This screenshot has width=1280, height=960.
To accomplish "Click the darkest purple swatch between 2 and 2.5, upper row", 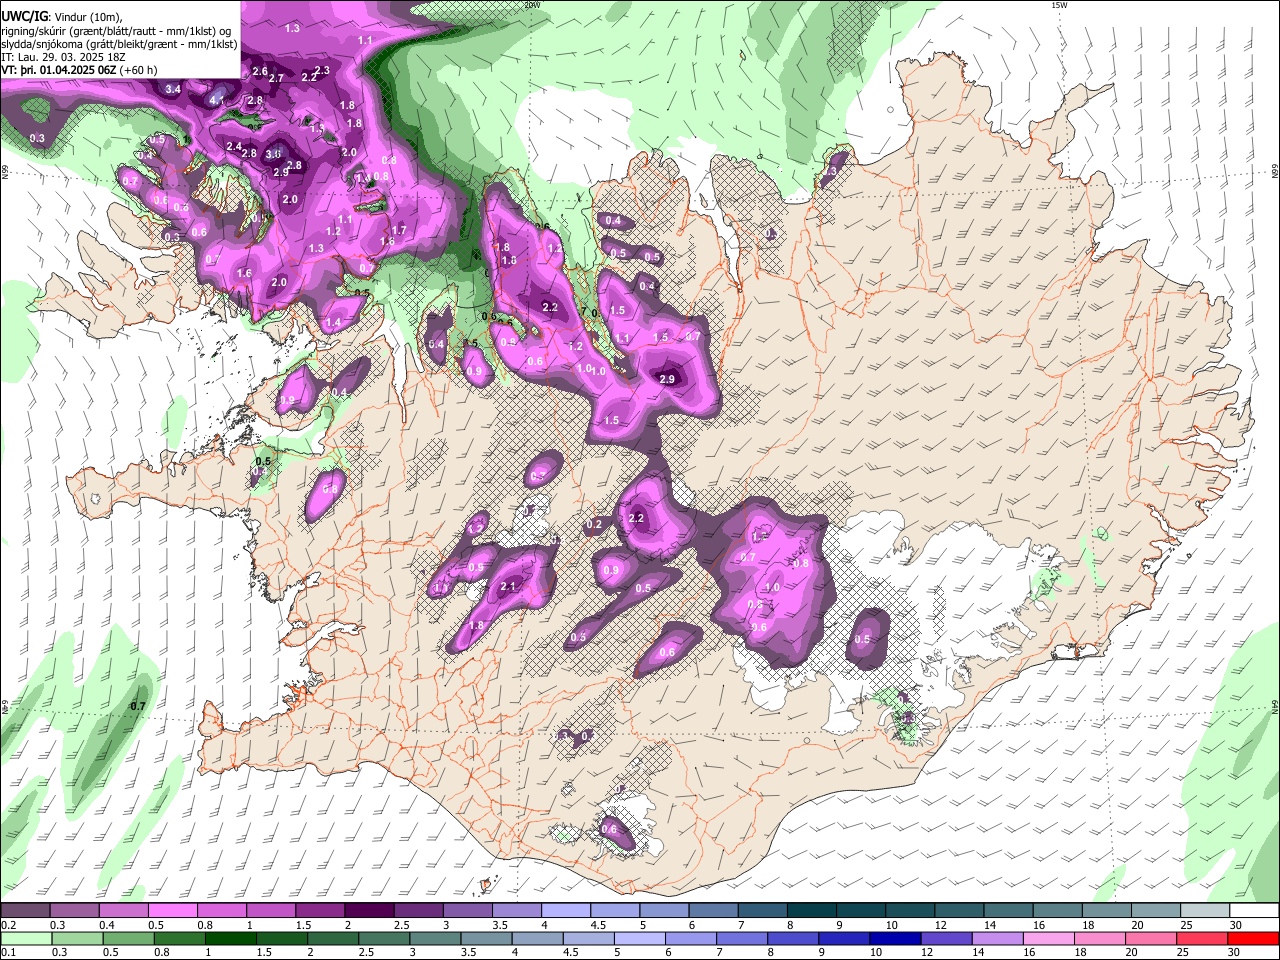I will pos(368,911).
